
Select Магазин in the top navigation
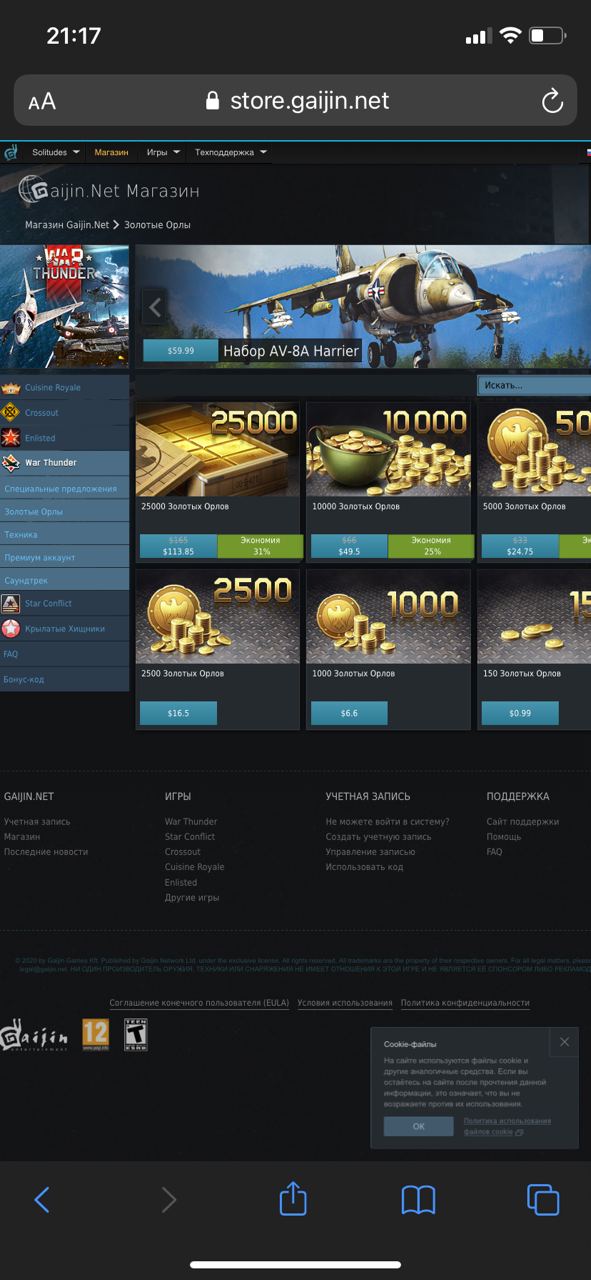(111, 153)
